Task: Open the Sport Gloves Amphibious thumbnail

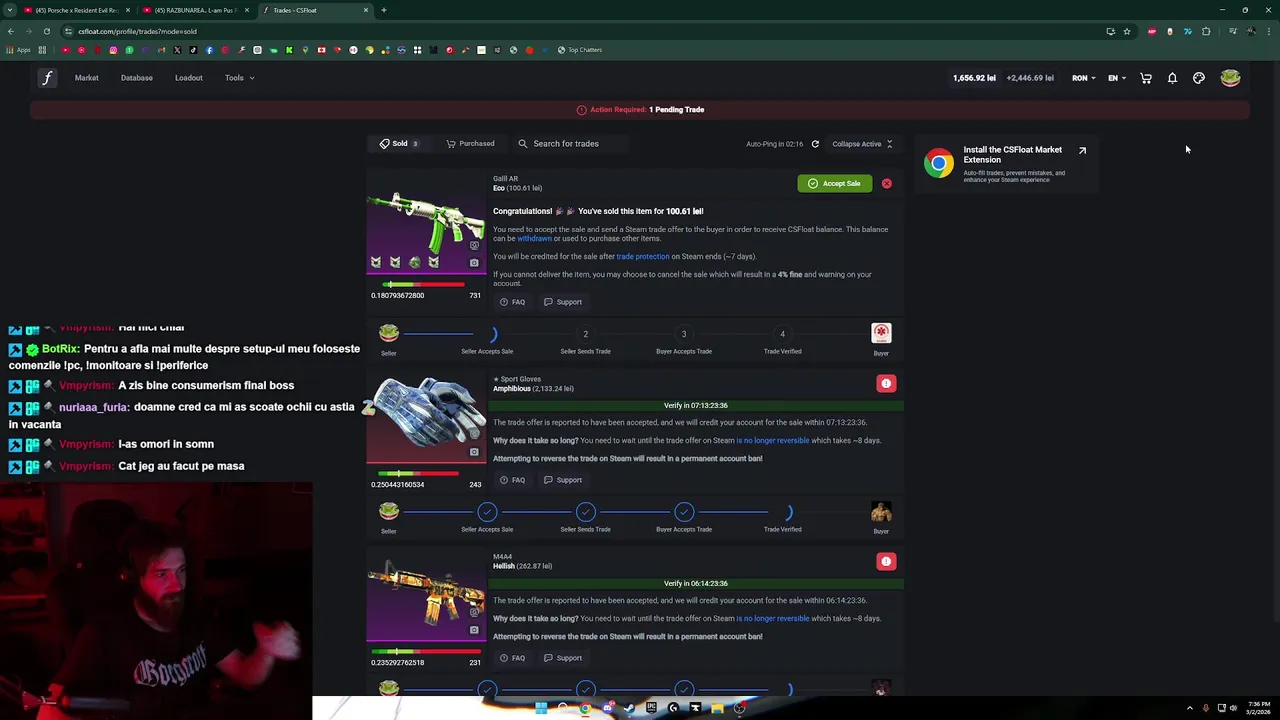Action: click(426, 417)
